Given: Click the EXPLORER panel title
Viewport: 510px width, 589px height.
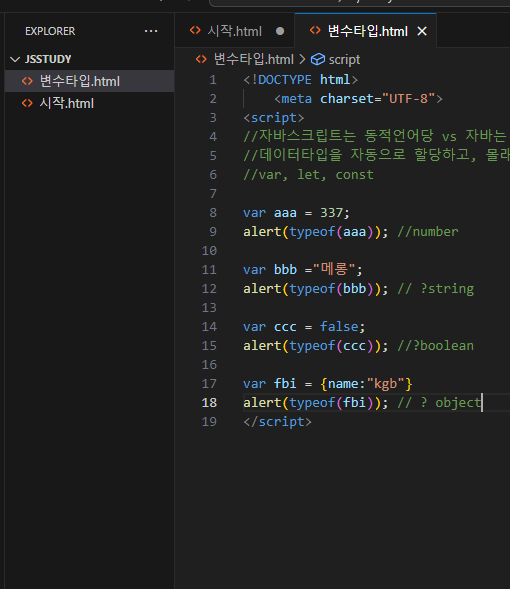Looking at the screenshot, I should pyautogui.click(x=50, y=31).
